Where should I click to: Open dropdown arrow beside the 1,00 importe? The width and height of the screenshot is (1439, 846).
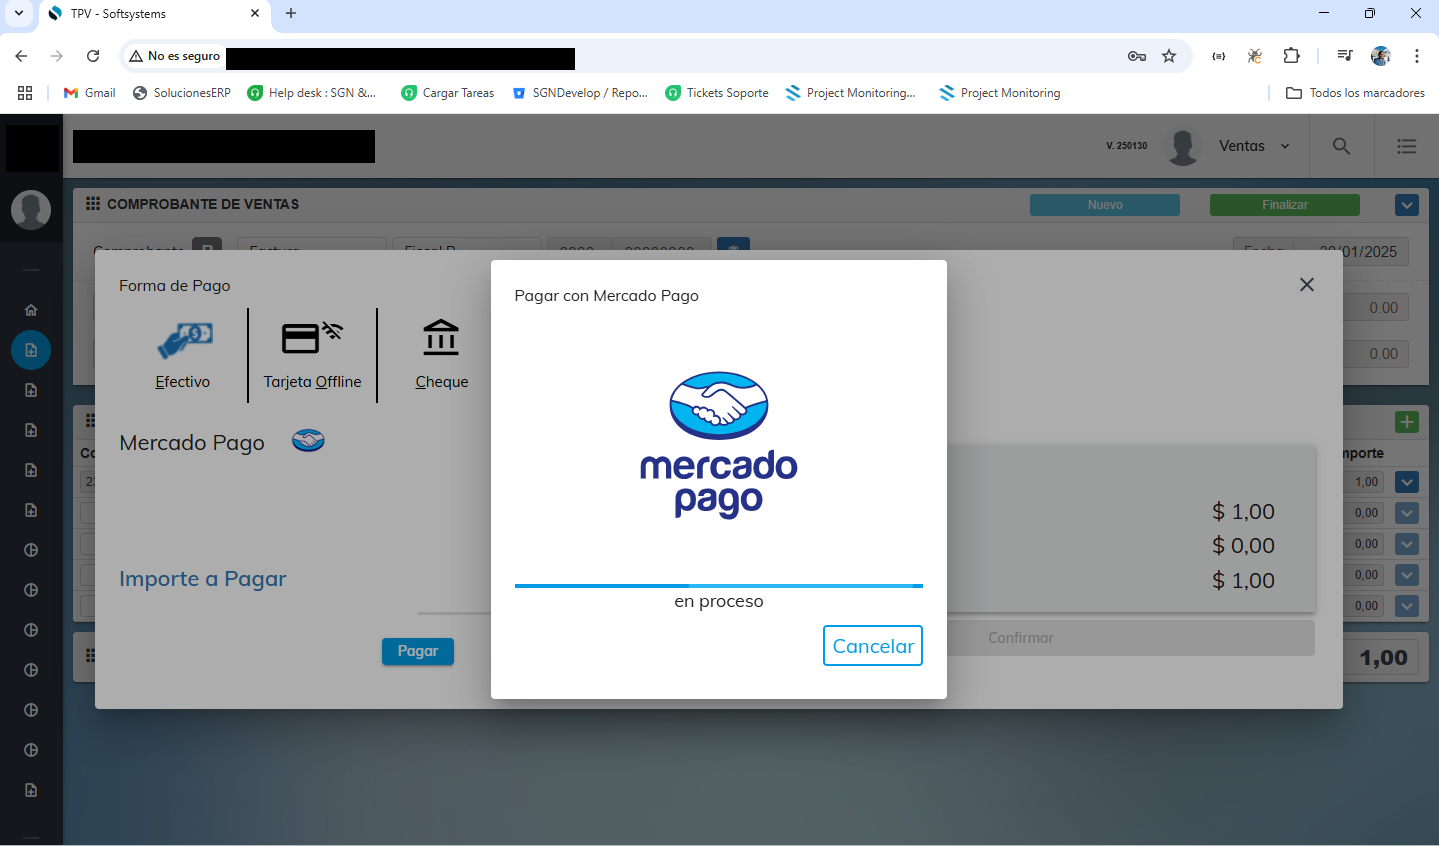[x=1406, y=482]
